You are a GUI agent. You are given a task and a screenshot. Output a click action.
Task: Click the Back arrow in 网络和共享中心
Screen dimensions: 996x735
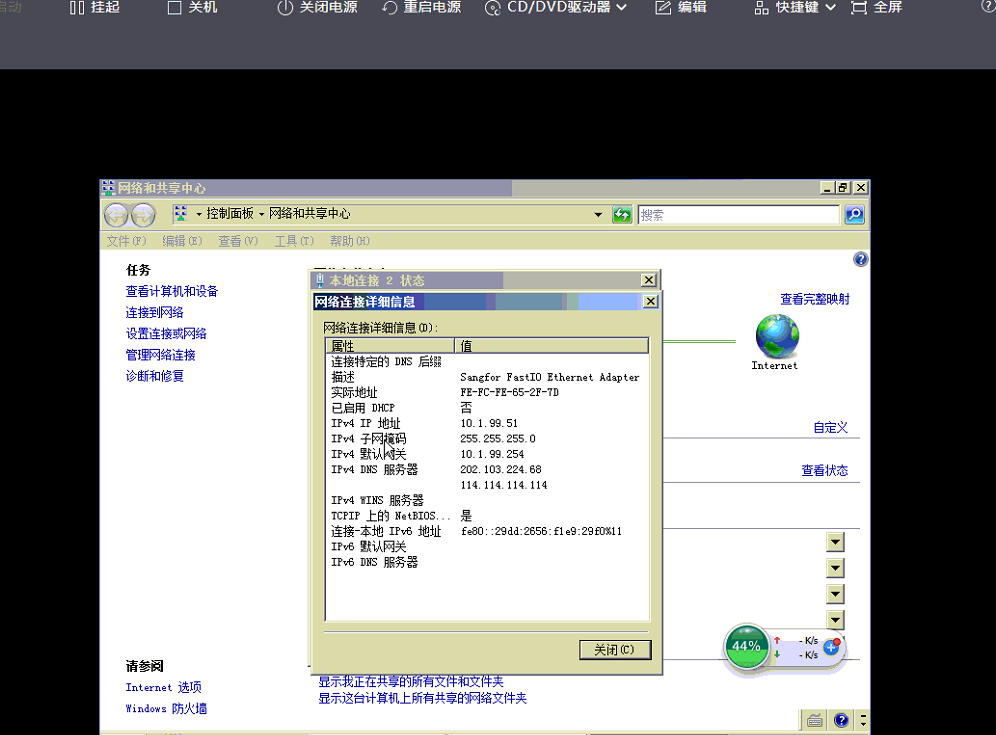coord(116,215)
